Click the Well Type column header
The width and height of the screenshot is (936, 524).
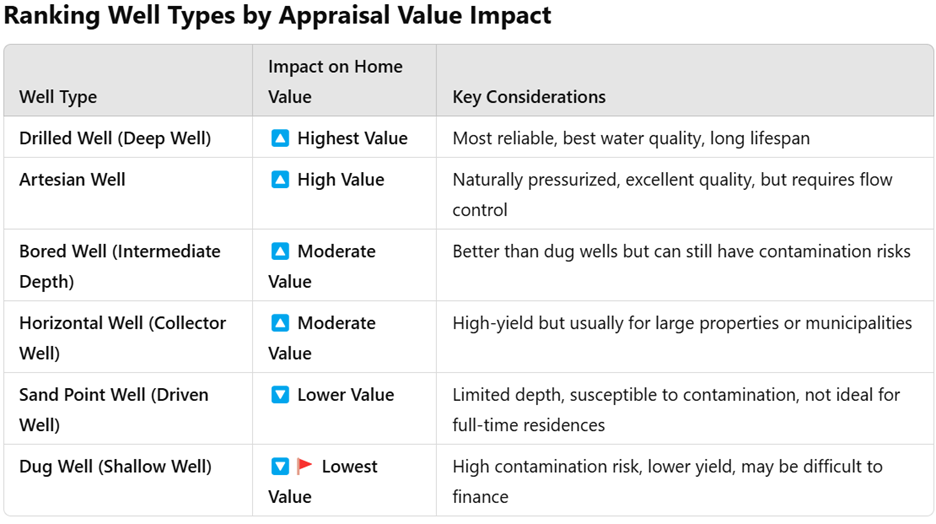click(58, 97)
